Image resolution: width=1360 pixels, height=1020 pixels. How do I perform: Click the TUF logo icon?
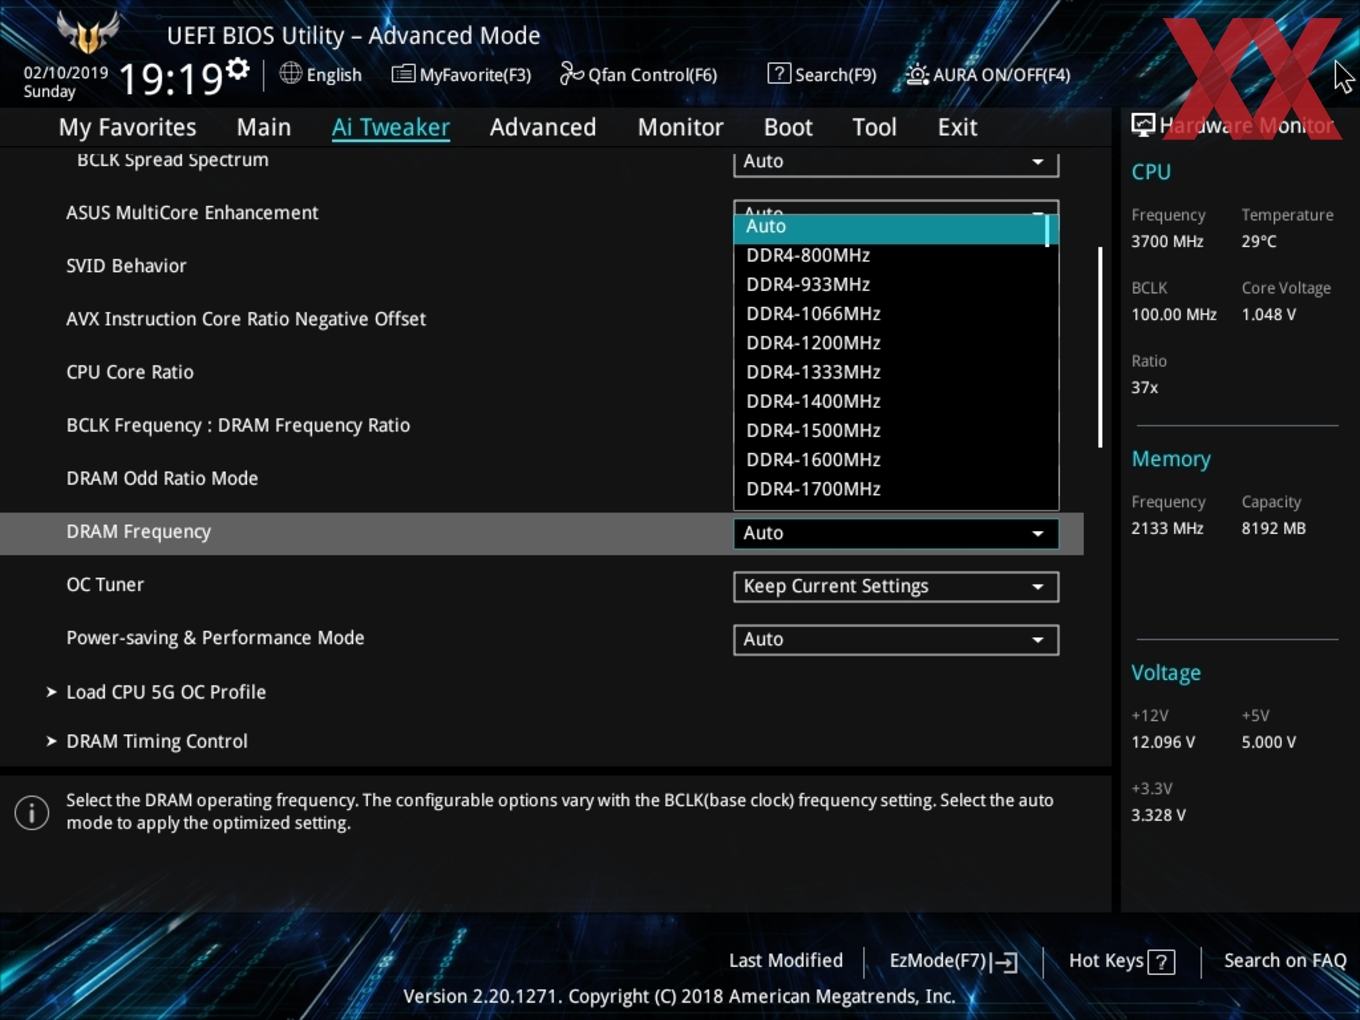pos(88,32)
